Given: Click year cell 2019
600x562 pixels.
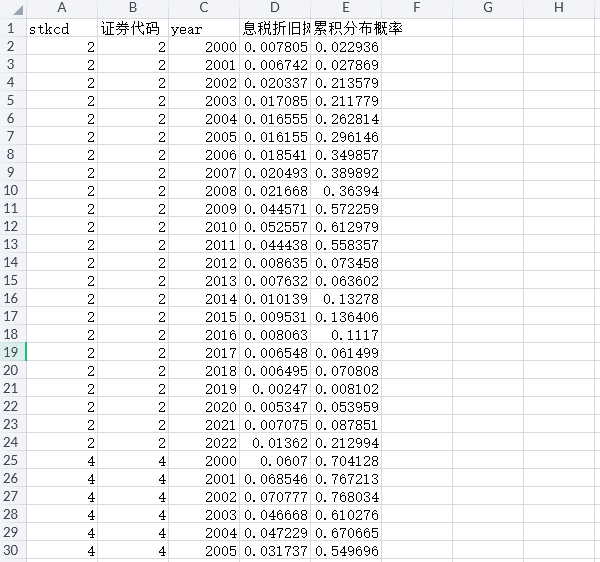Looking at the screenshot, I should (x=204, y=389).
